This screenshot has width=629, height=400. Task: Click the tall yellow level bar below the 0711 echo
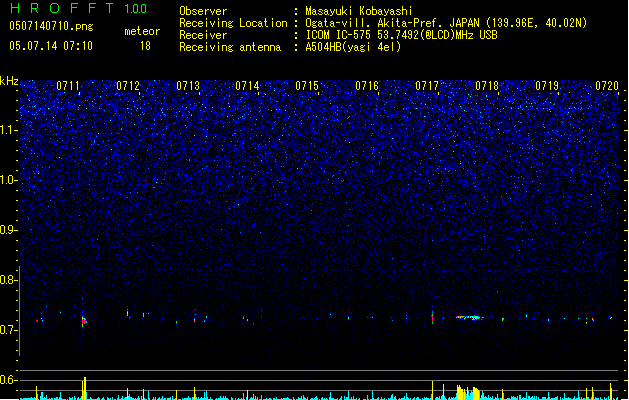pos(84,388)
